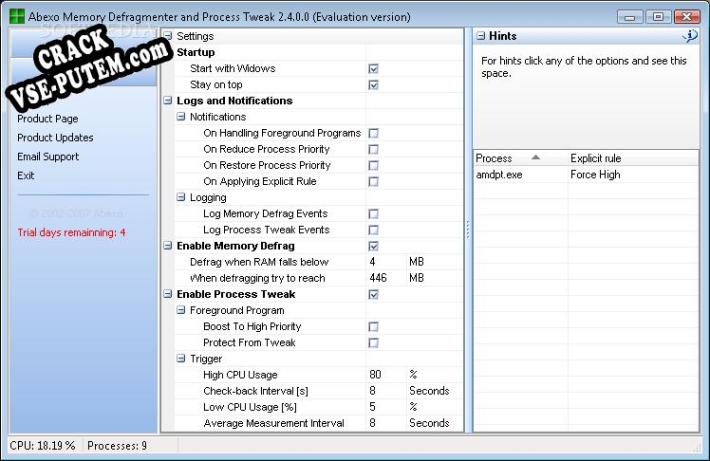Edit the Average Measurement Interval value
710x461 pixels.
click(x=386, y=423)
